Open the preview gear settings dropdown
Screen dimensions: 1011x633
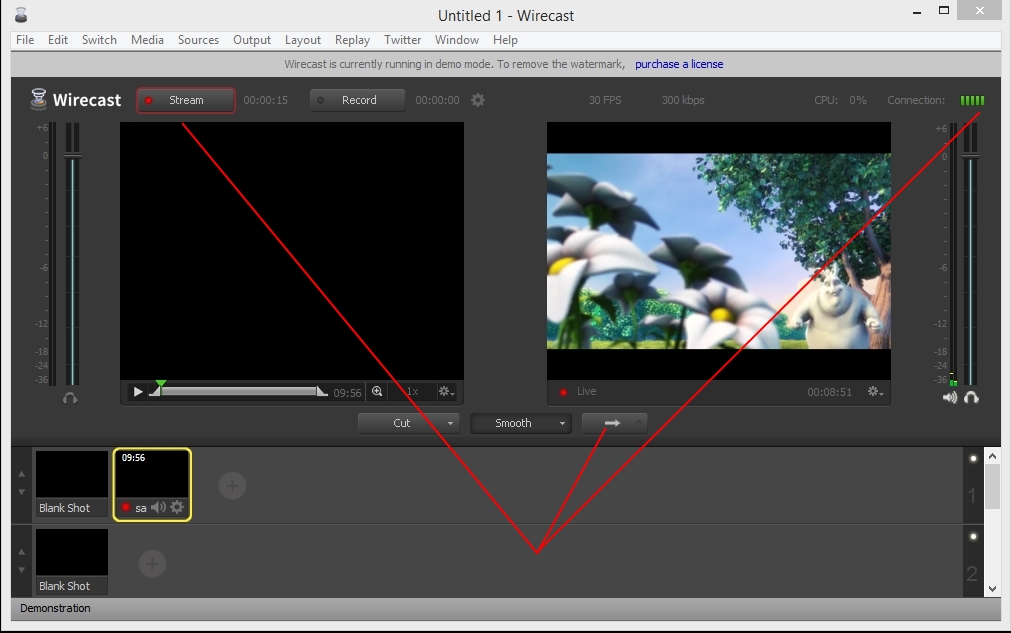[x=446, y=391]
